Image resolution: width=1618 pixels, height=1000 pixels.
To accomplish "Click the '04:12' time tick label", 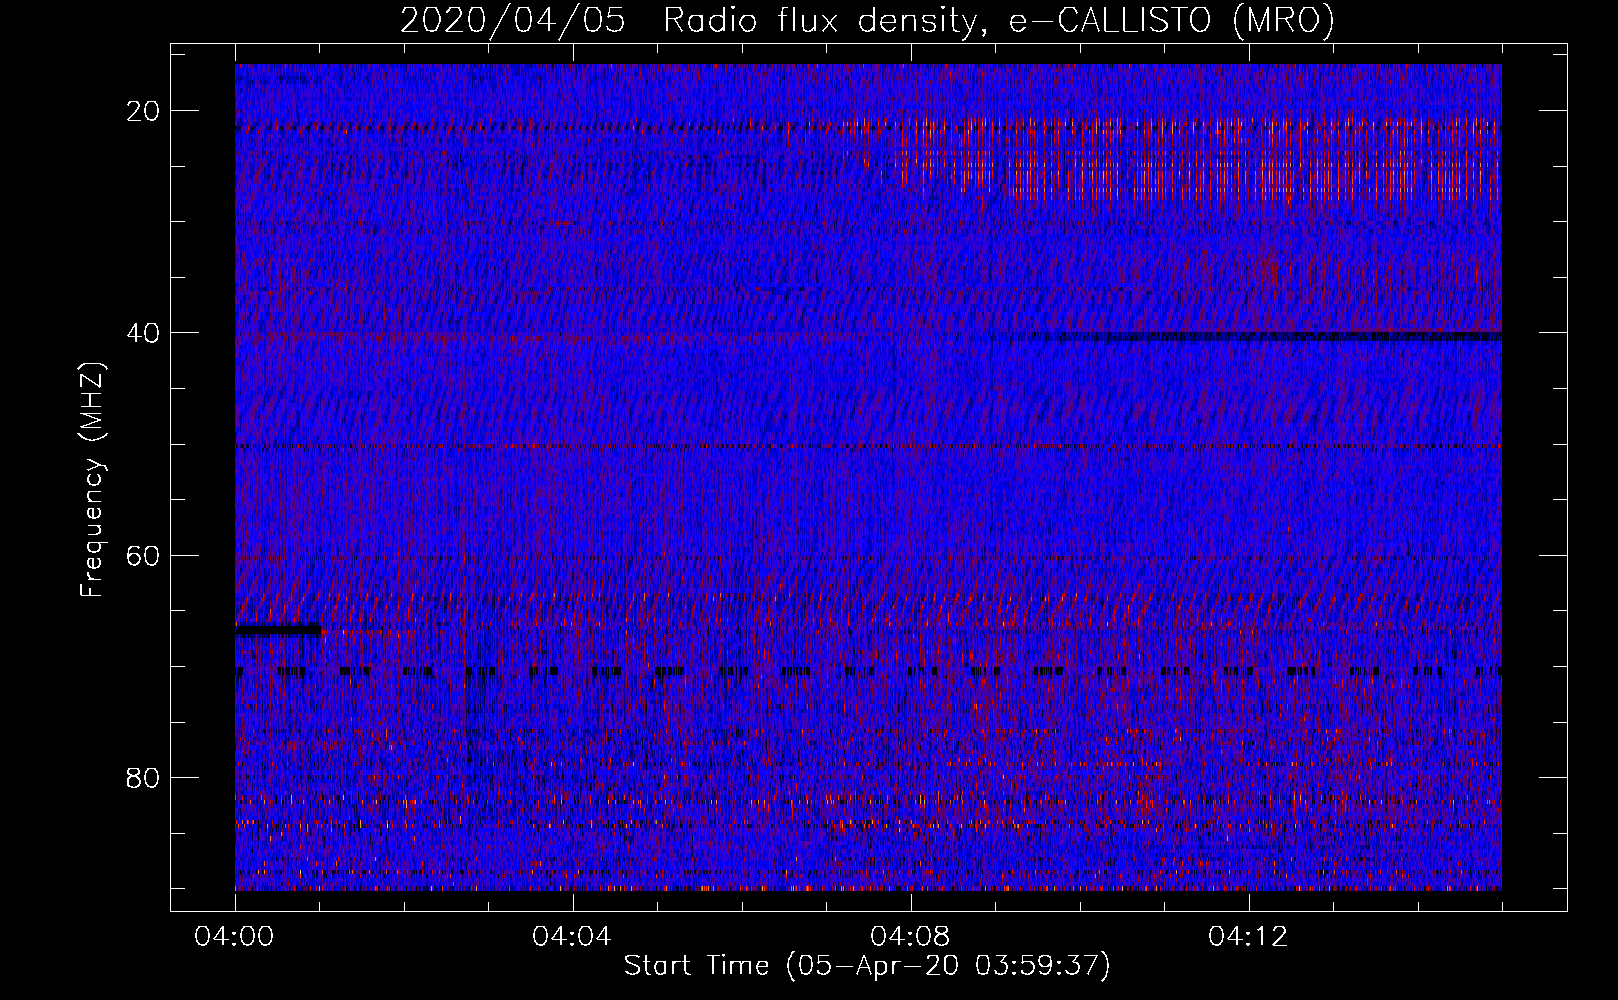I will [1249, 937].
